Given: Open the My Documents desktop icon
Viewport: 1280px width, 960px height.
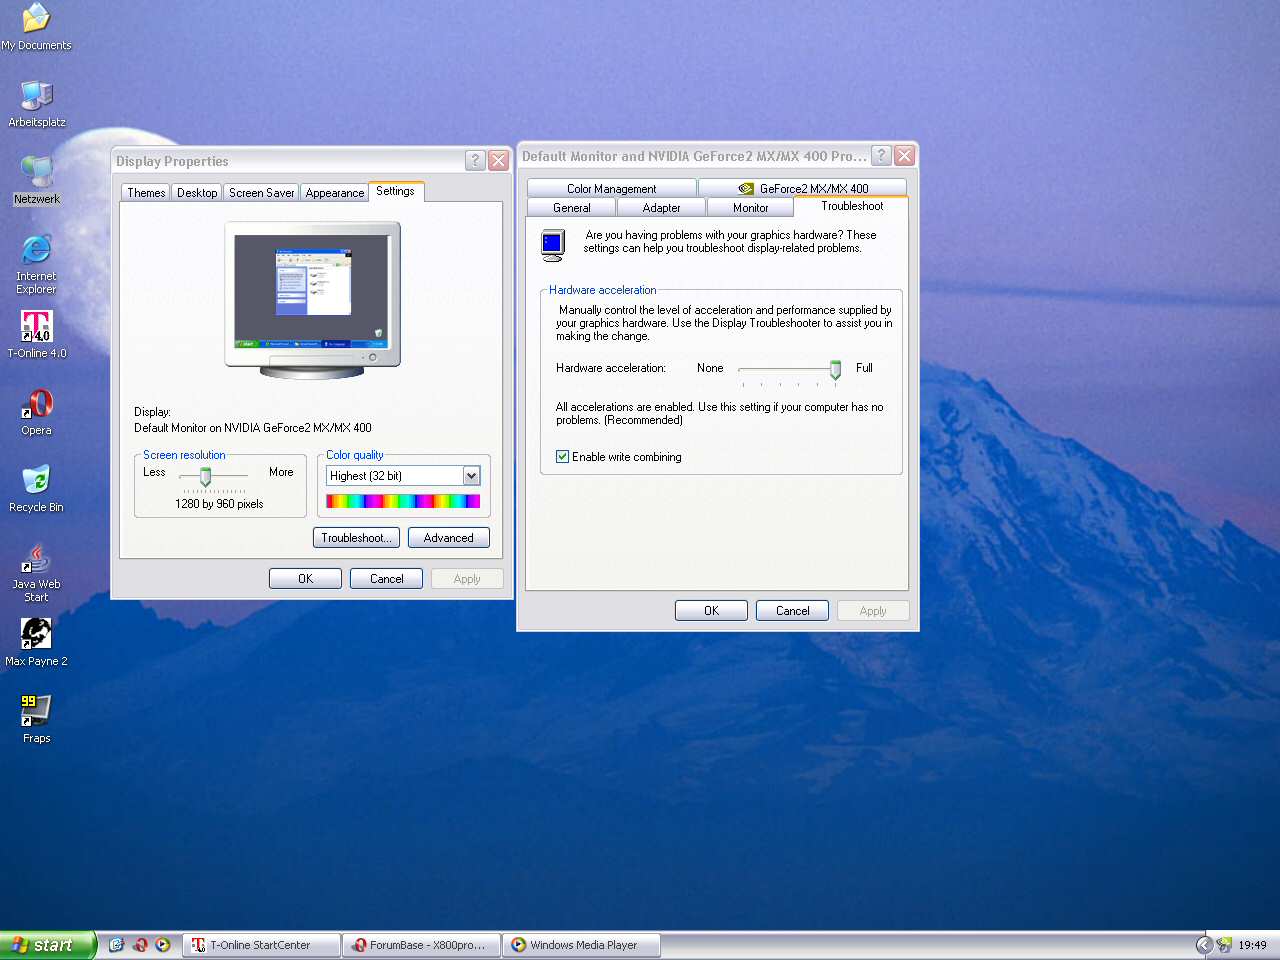Looking at the screenshot, I should pos(36,27).
